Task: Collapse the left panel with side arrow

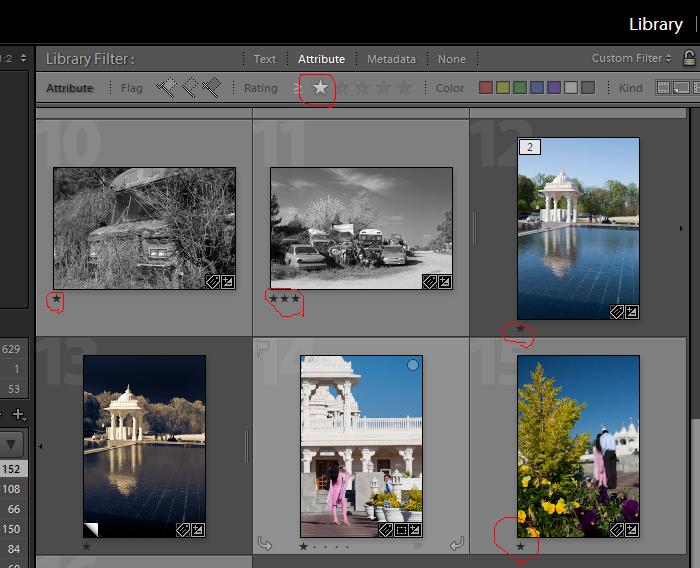Action: click(x=41, y=446)
